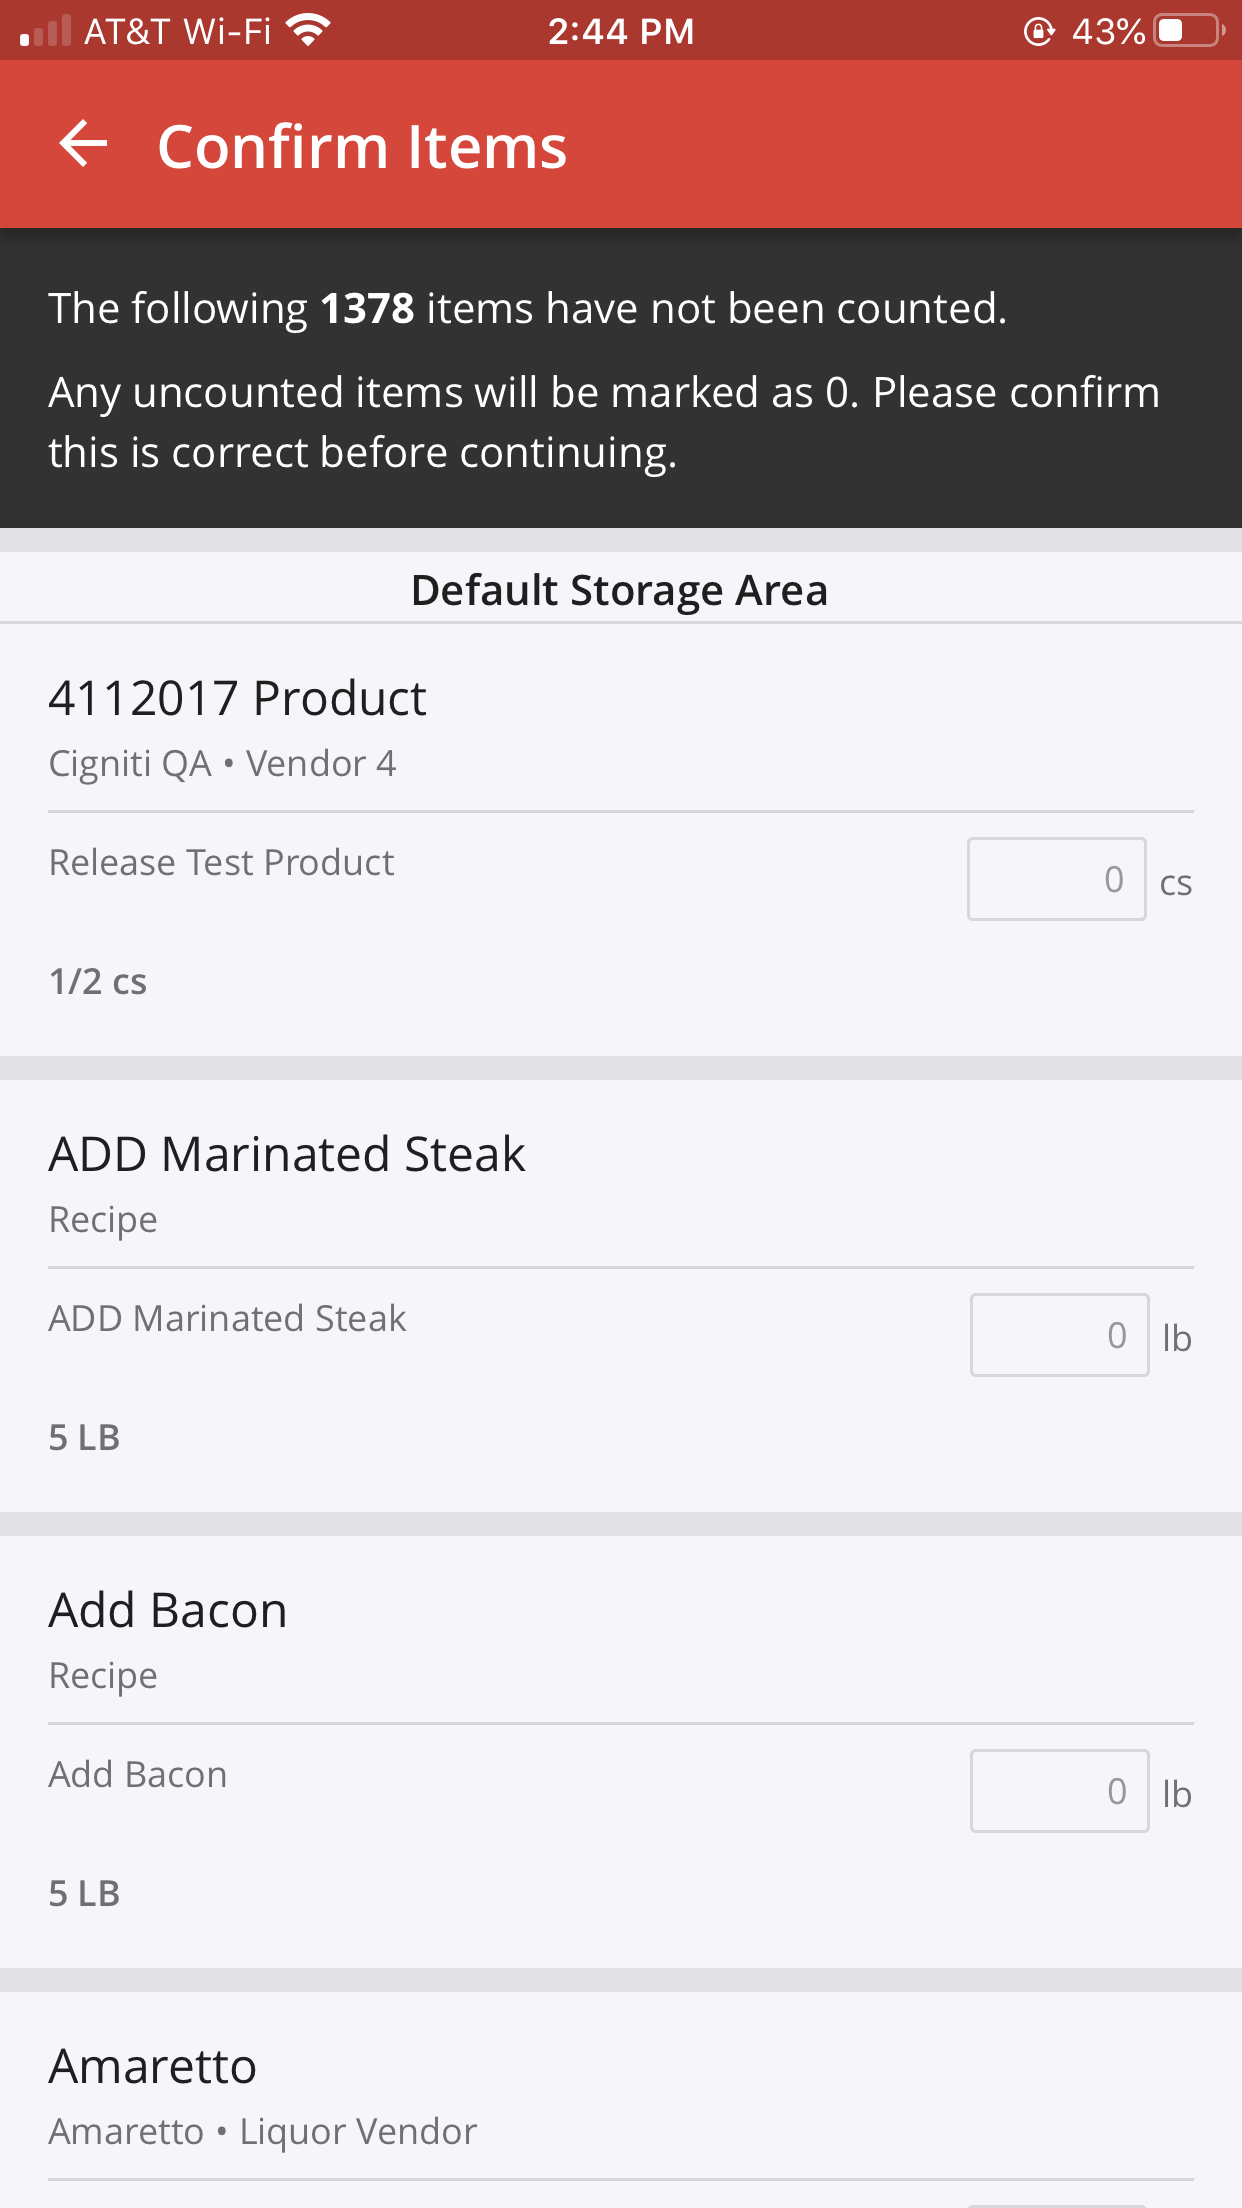
Task: Focus the ADD Marinated Steak lb quantity field
Action: pyautogui.click(x=1058, y=1335)
